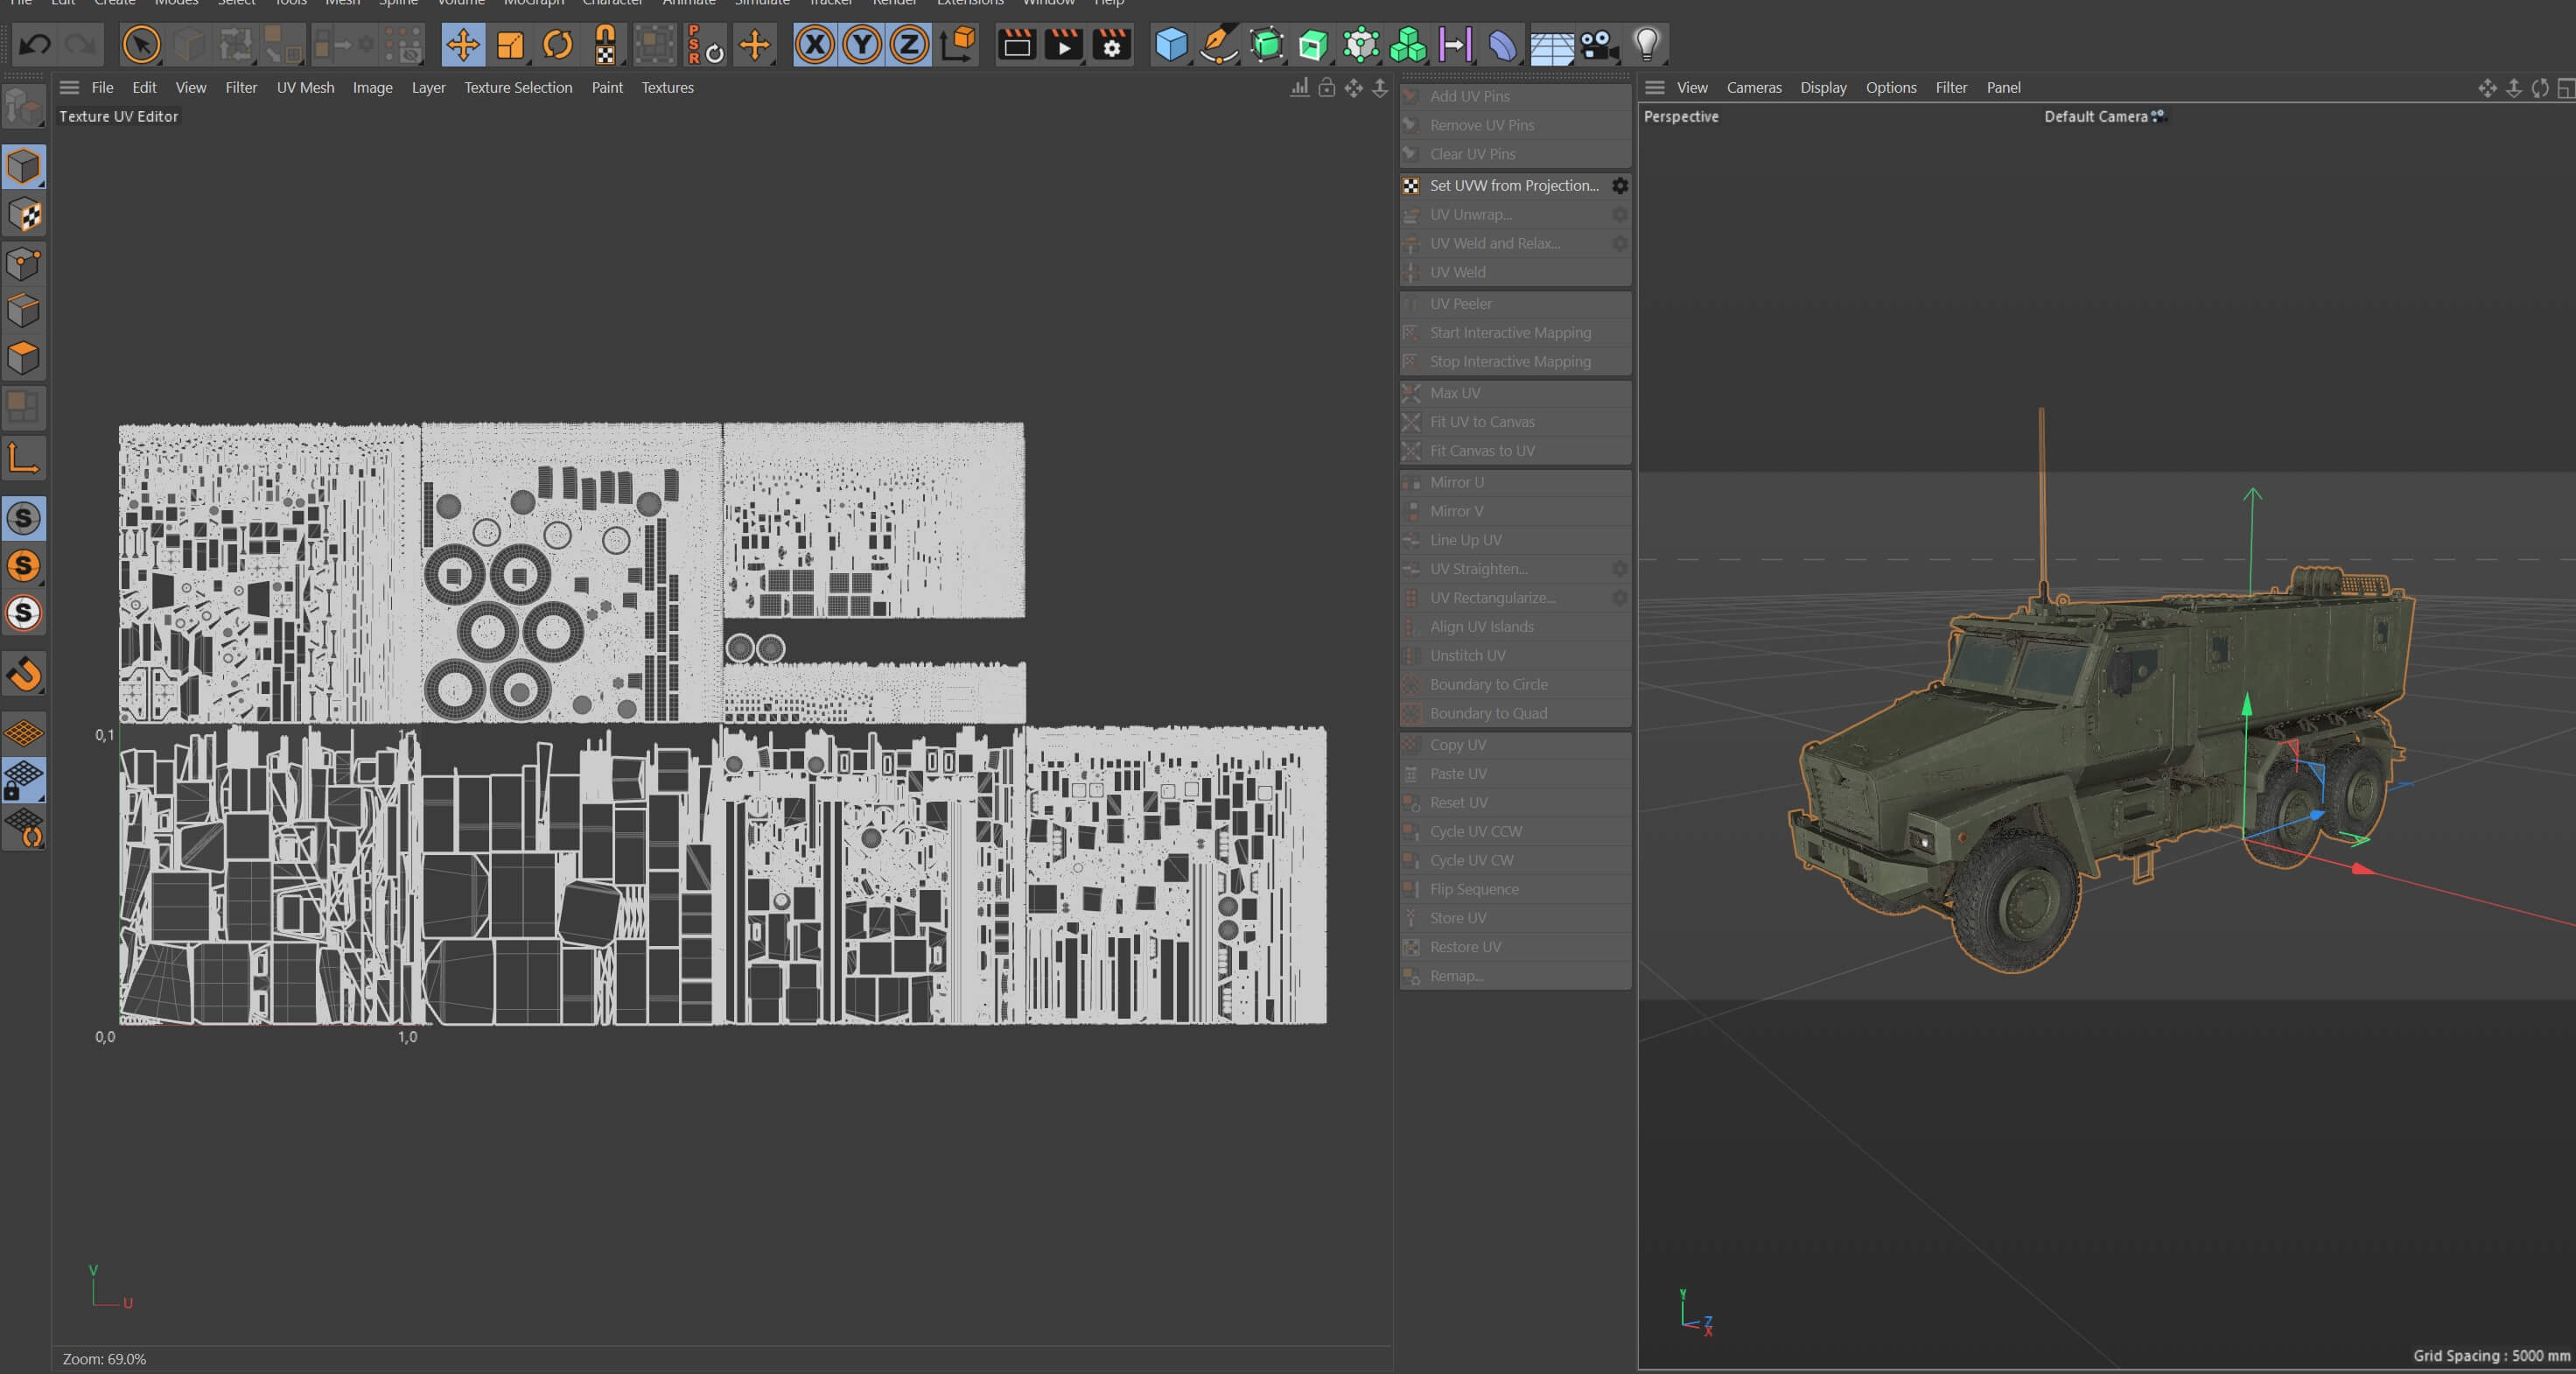Open the Perspective viewport hamburger menu
2576x1374 pixels.
[x=1655, y=88]
